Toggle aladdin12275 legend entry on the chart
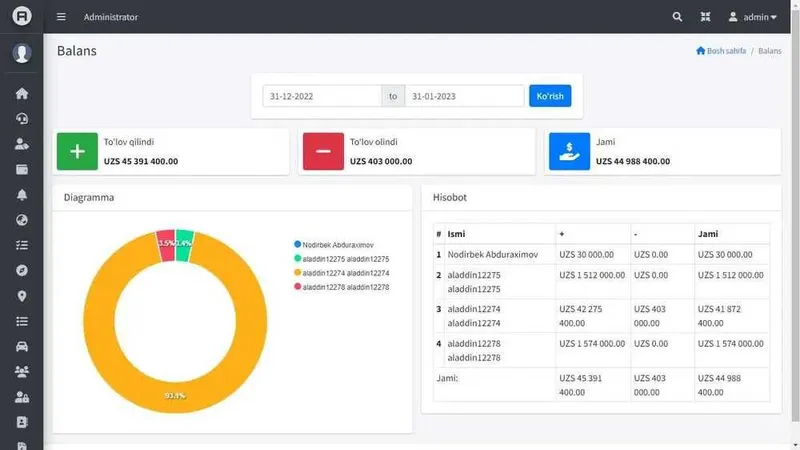Screen dimensions: 800x450 tap(341, 259)
